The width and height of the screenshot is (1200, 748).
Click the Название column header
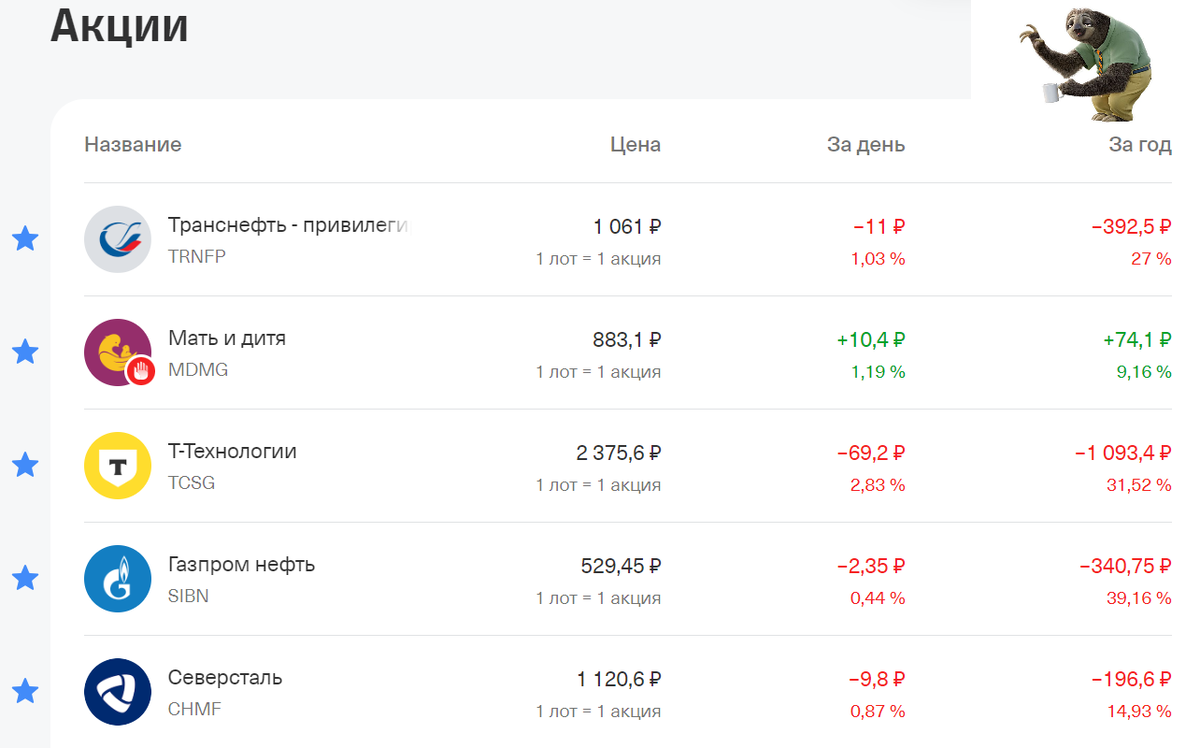pos(132,144)
